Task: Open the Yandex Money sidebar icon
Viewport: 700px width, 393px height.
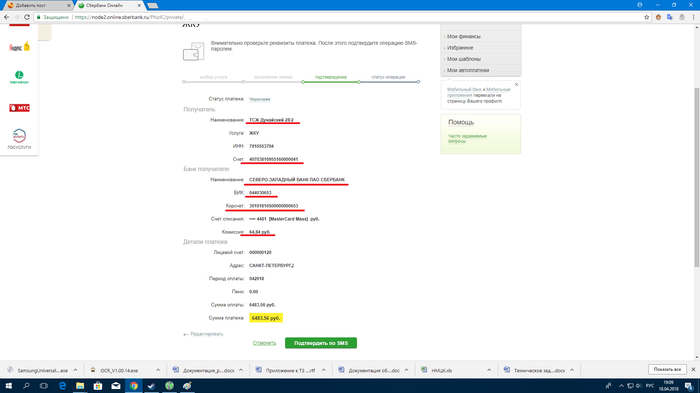Action: pyautogui.click(x=19, y=47)
